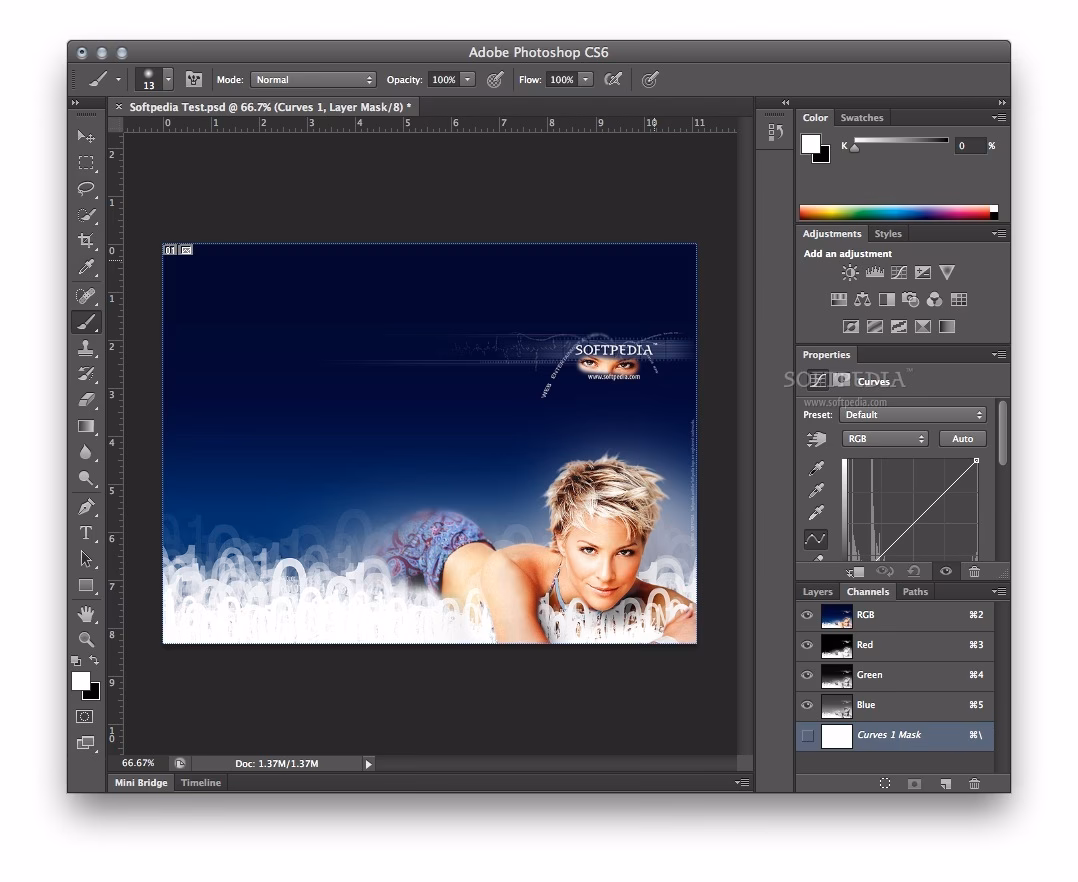
Task: Open the Timeline panel
Action: [200, 783]
